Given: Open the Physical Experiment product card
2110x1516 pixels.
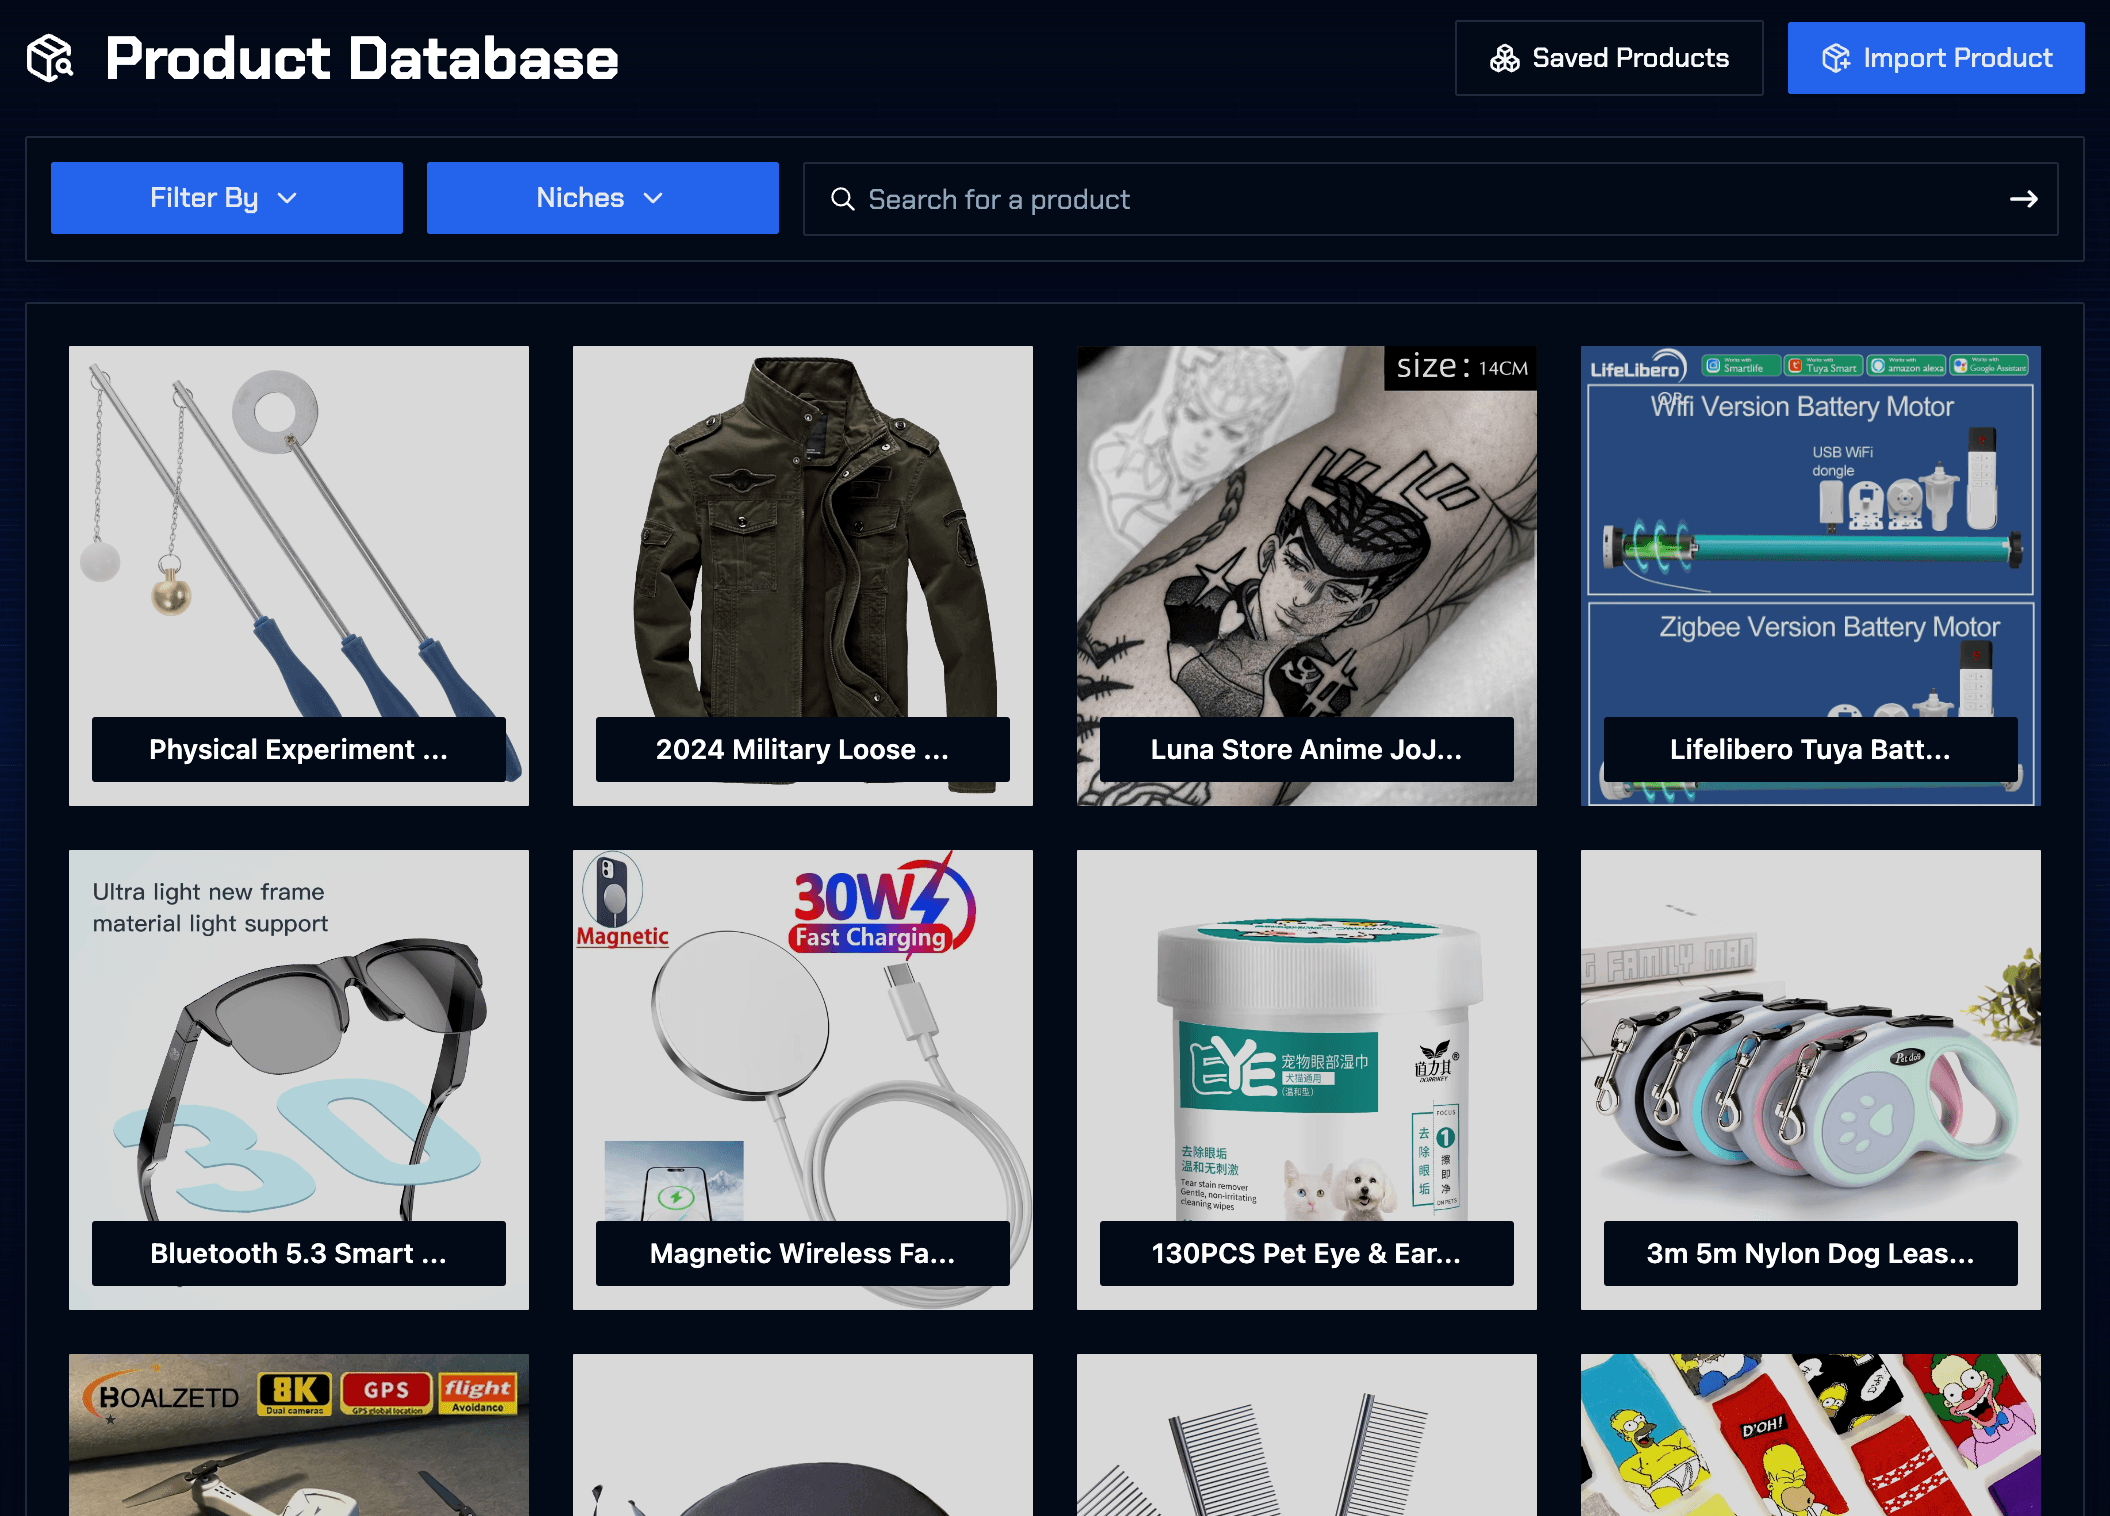Looking at the screenshot, I should [299, 576].
